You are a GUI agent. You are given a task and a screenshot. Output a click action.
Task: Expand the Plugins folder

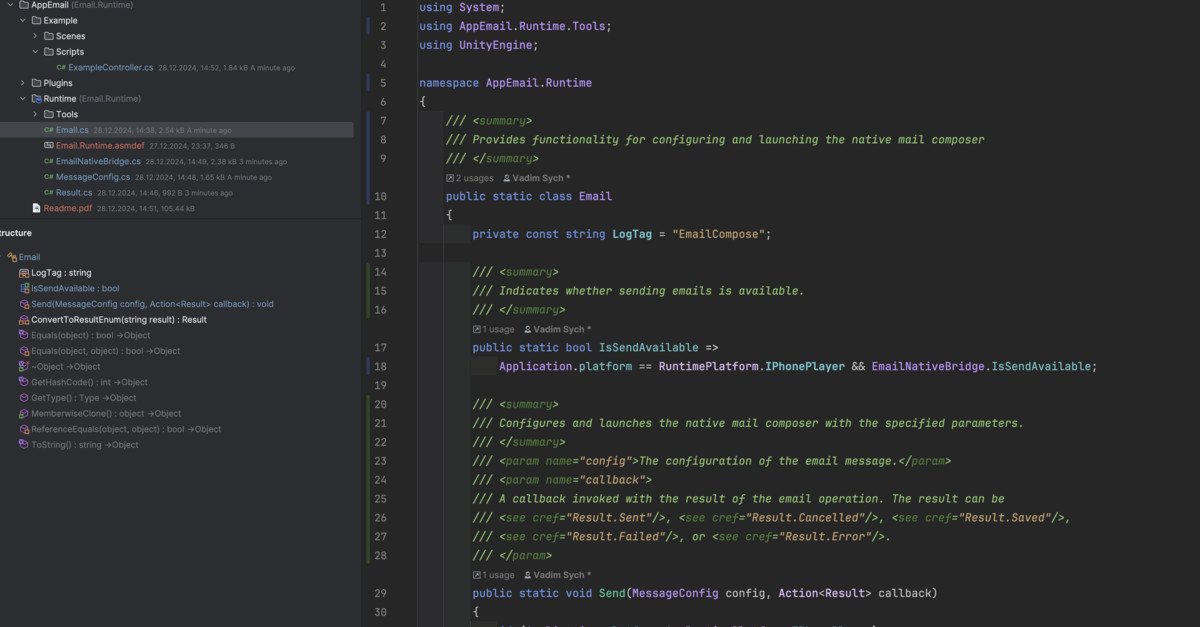[x=23, y=83]
